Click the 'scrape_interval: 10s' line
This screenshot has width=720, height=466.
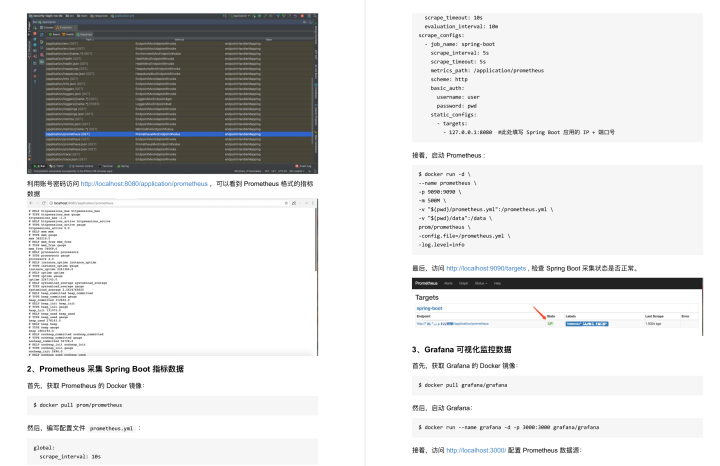(x=70, y=457)
